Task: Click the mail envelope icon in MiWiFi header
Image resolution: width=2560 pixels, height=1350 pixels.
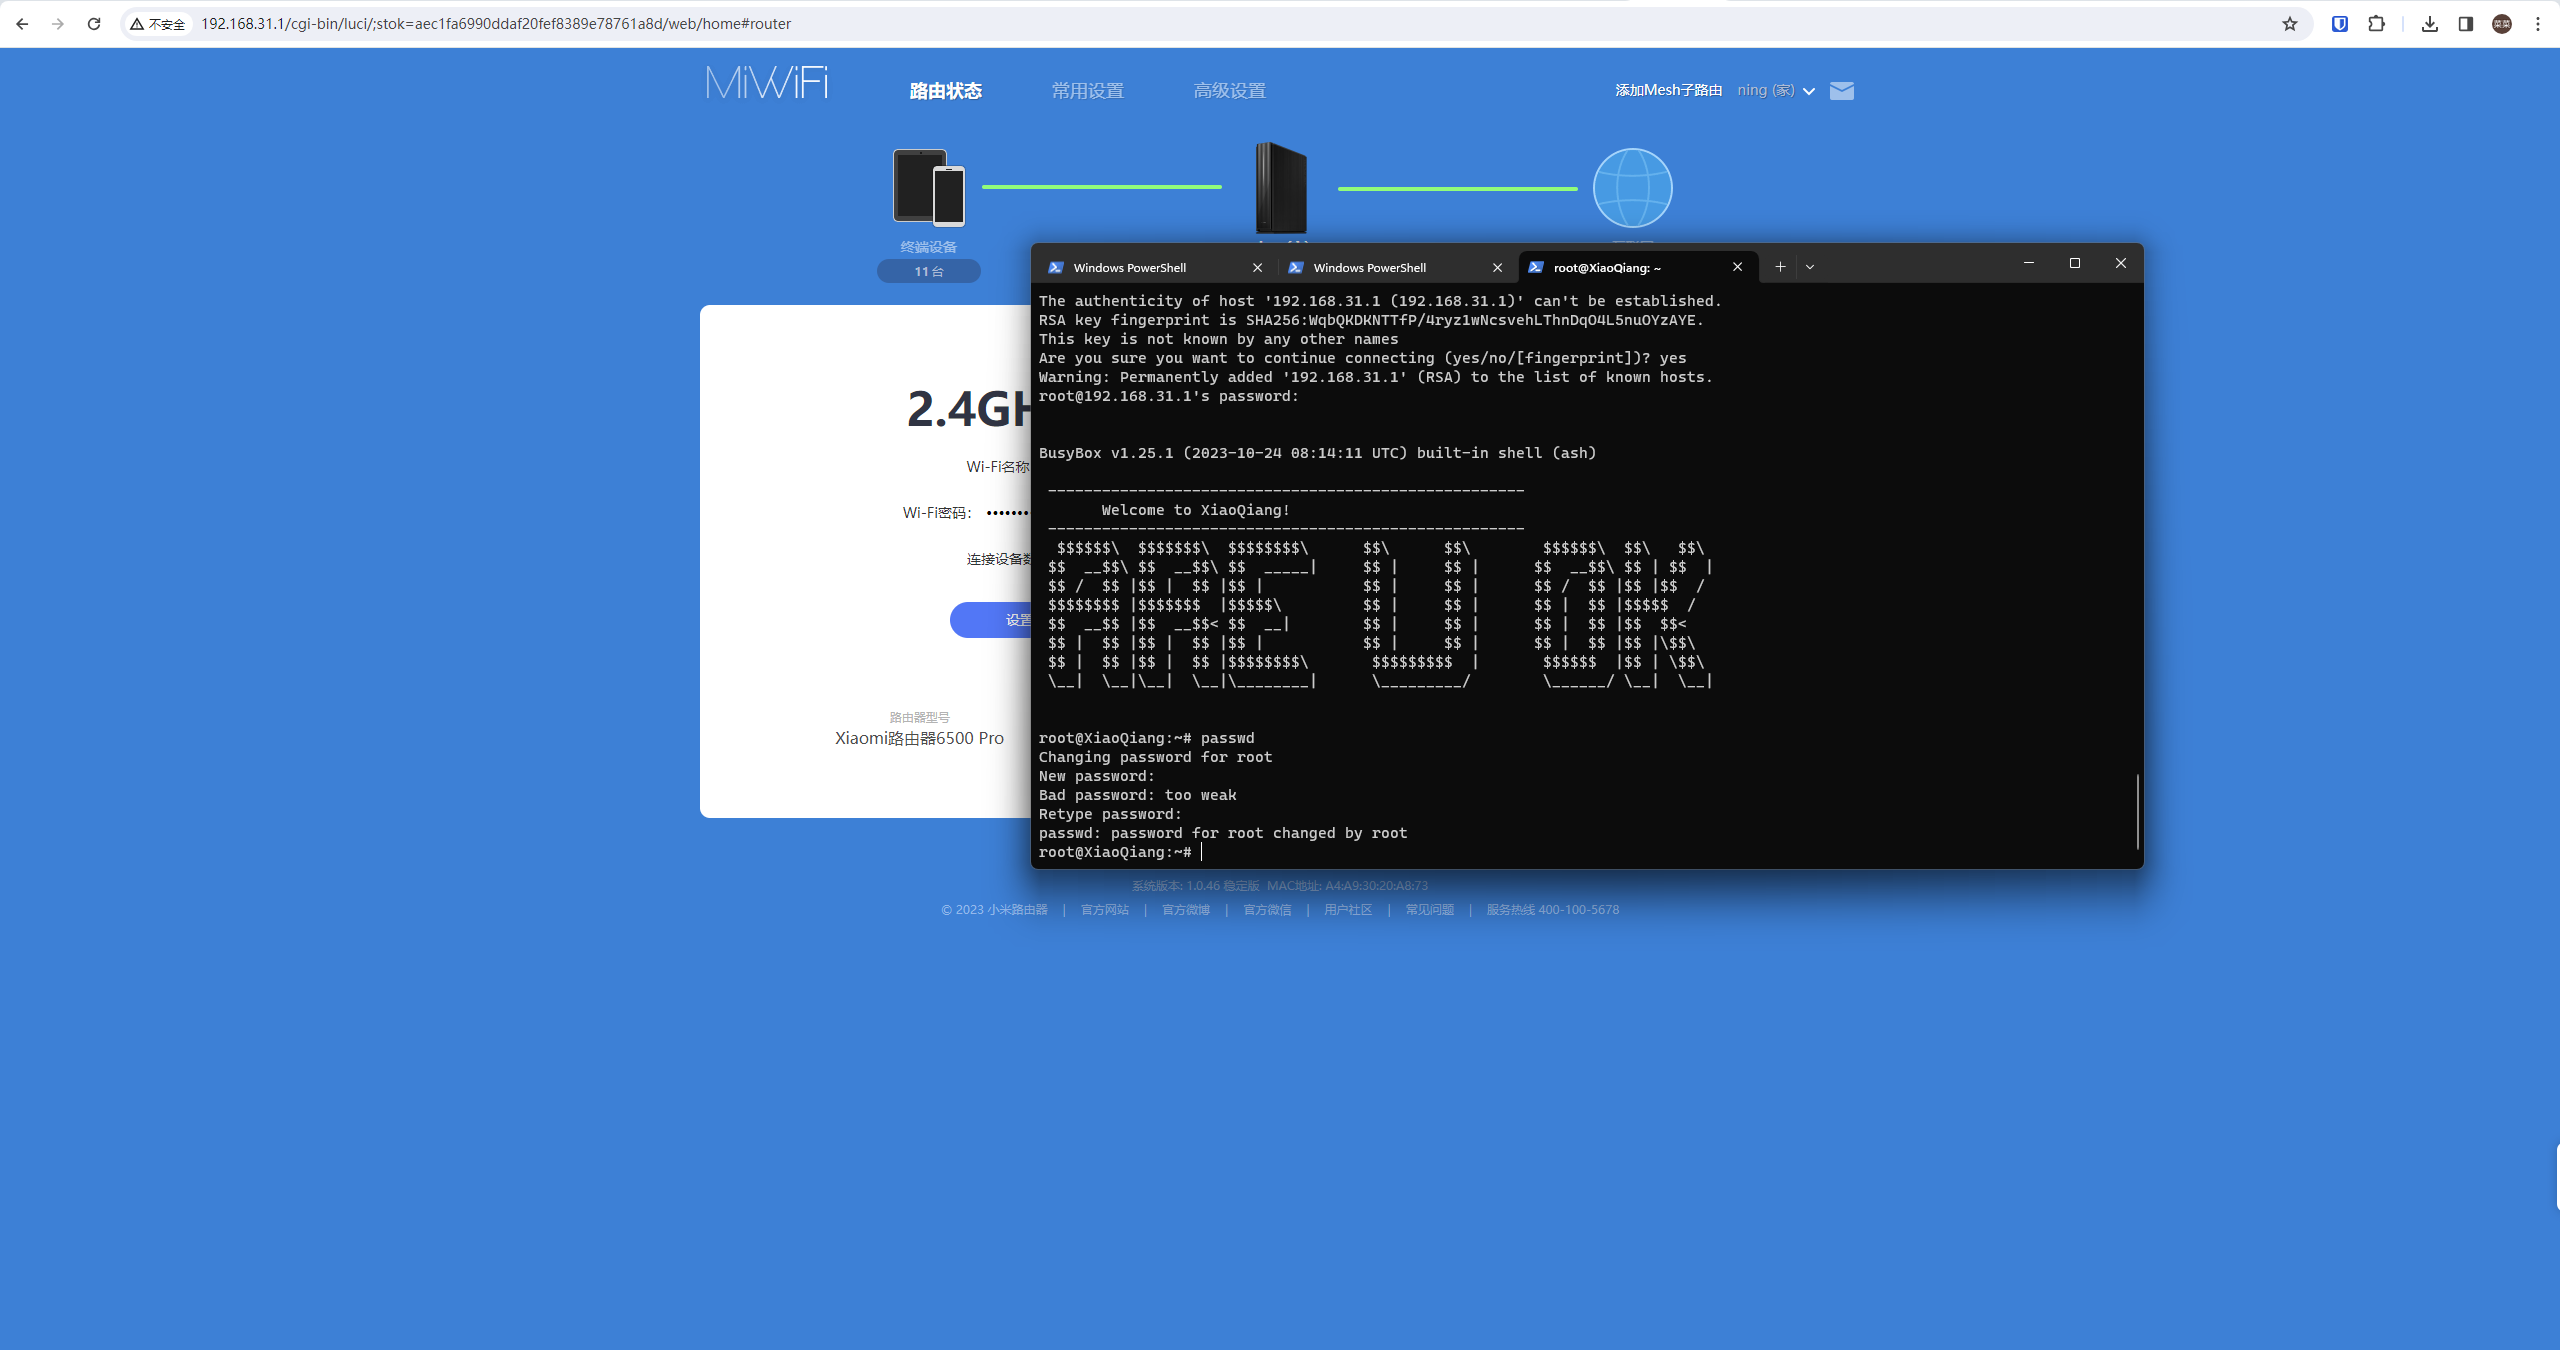Action: click(1841, 91)
